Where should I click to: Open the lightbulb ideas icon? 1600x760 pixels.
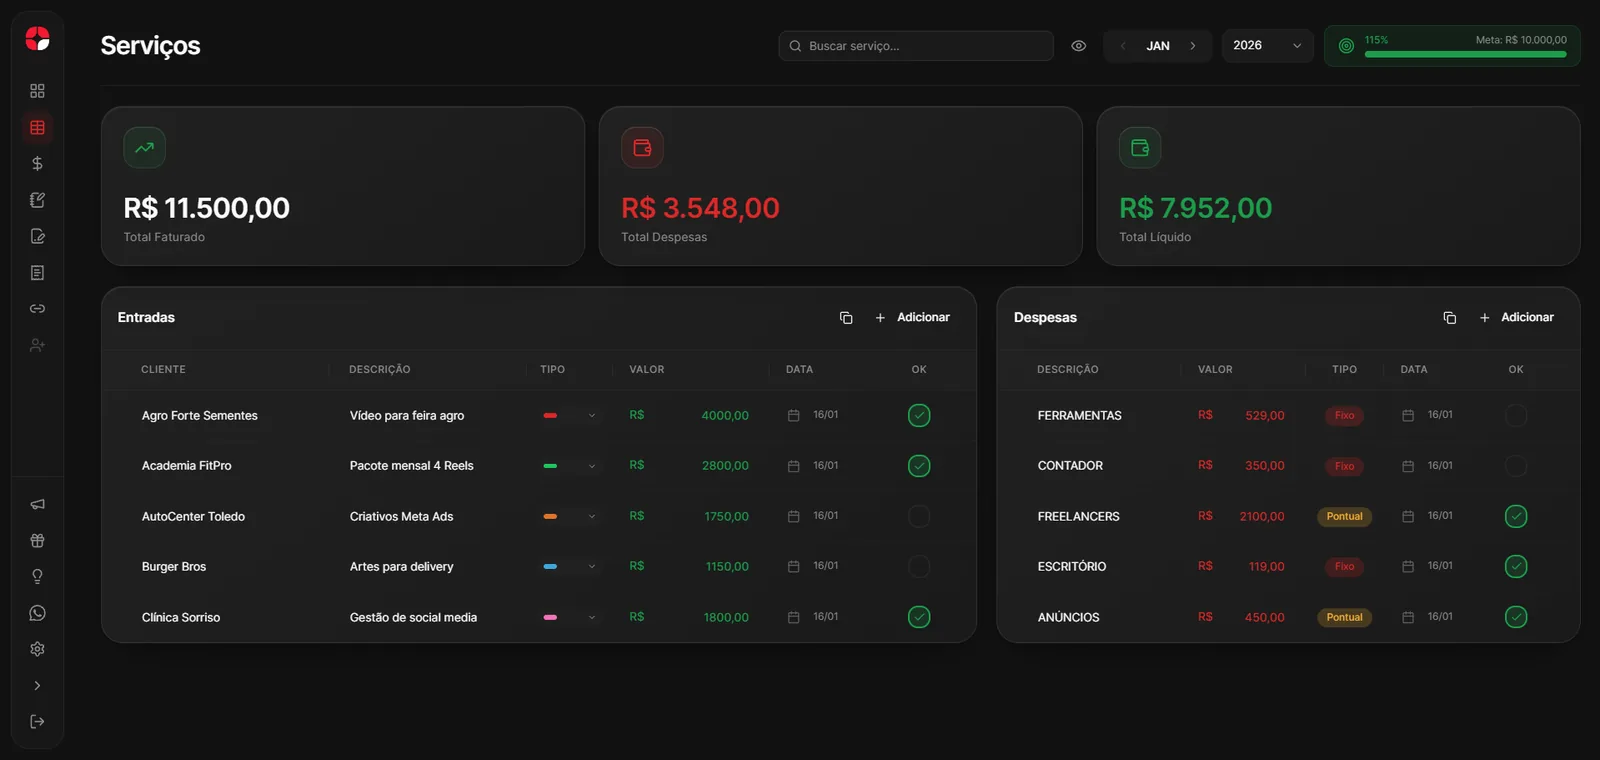tap(37, 577)
